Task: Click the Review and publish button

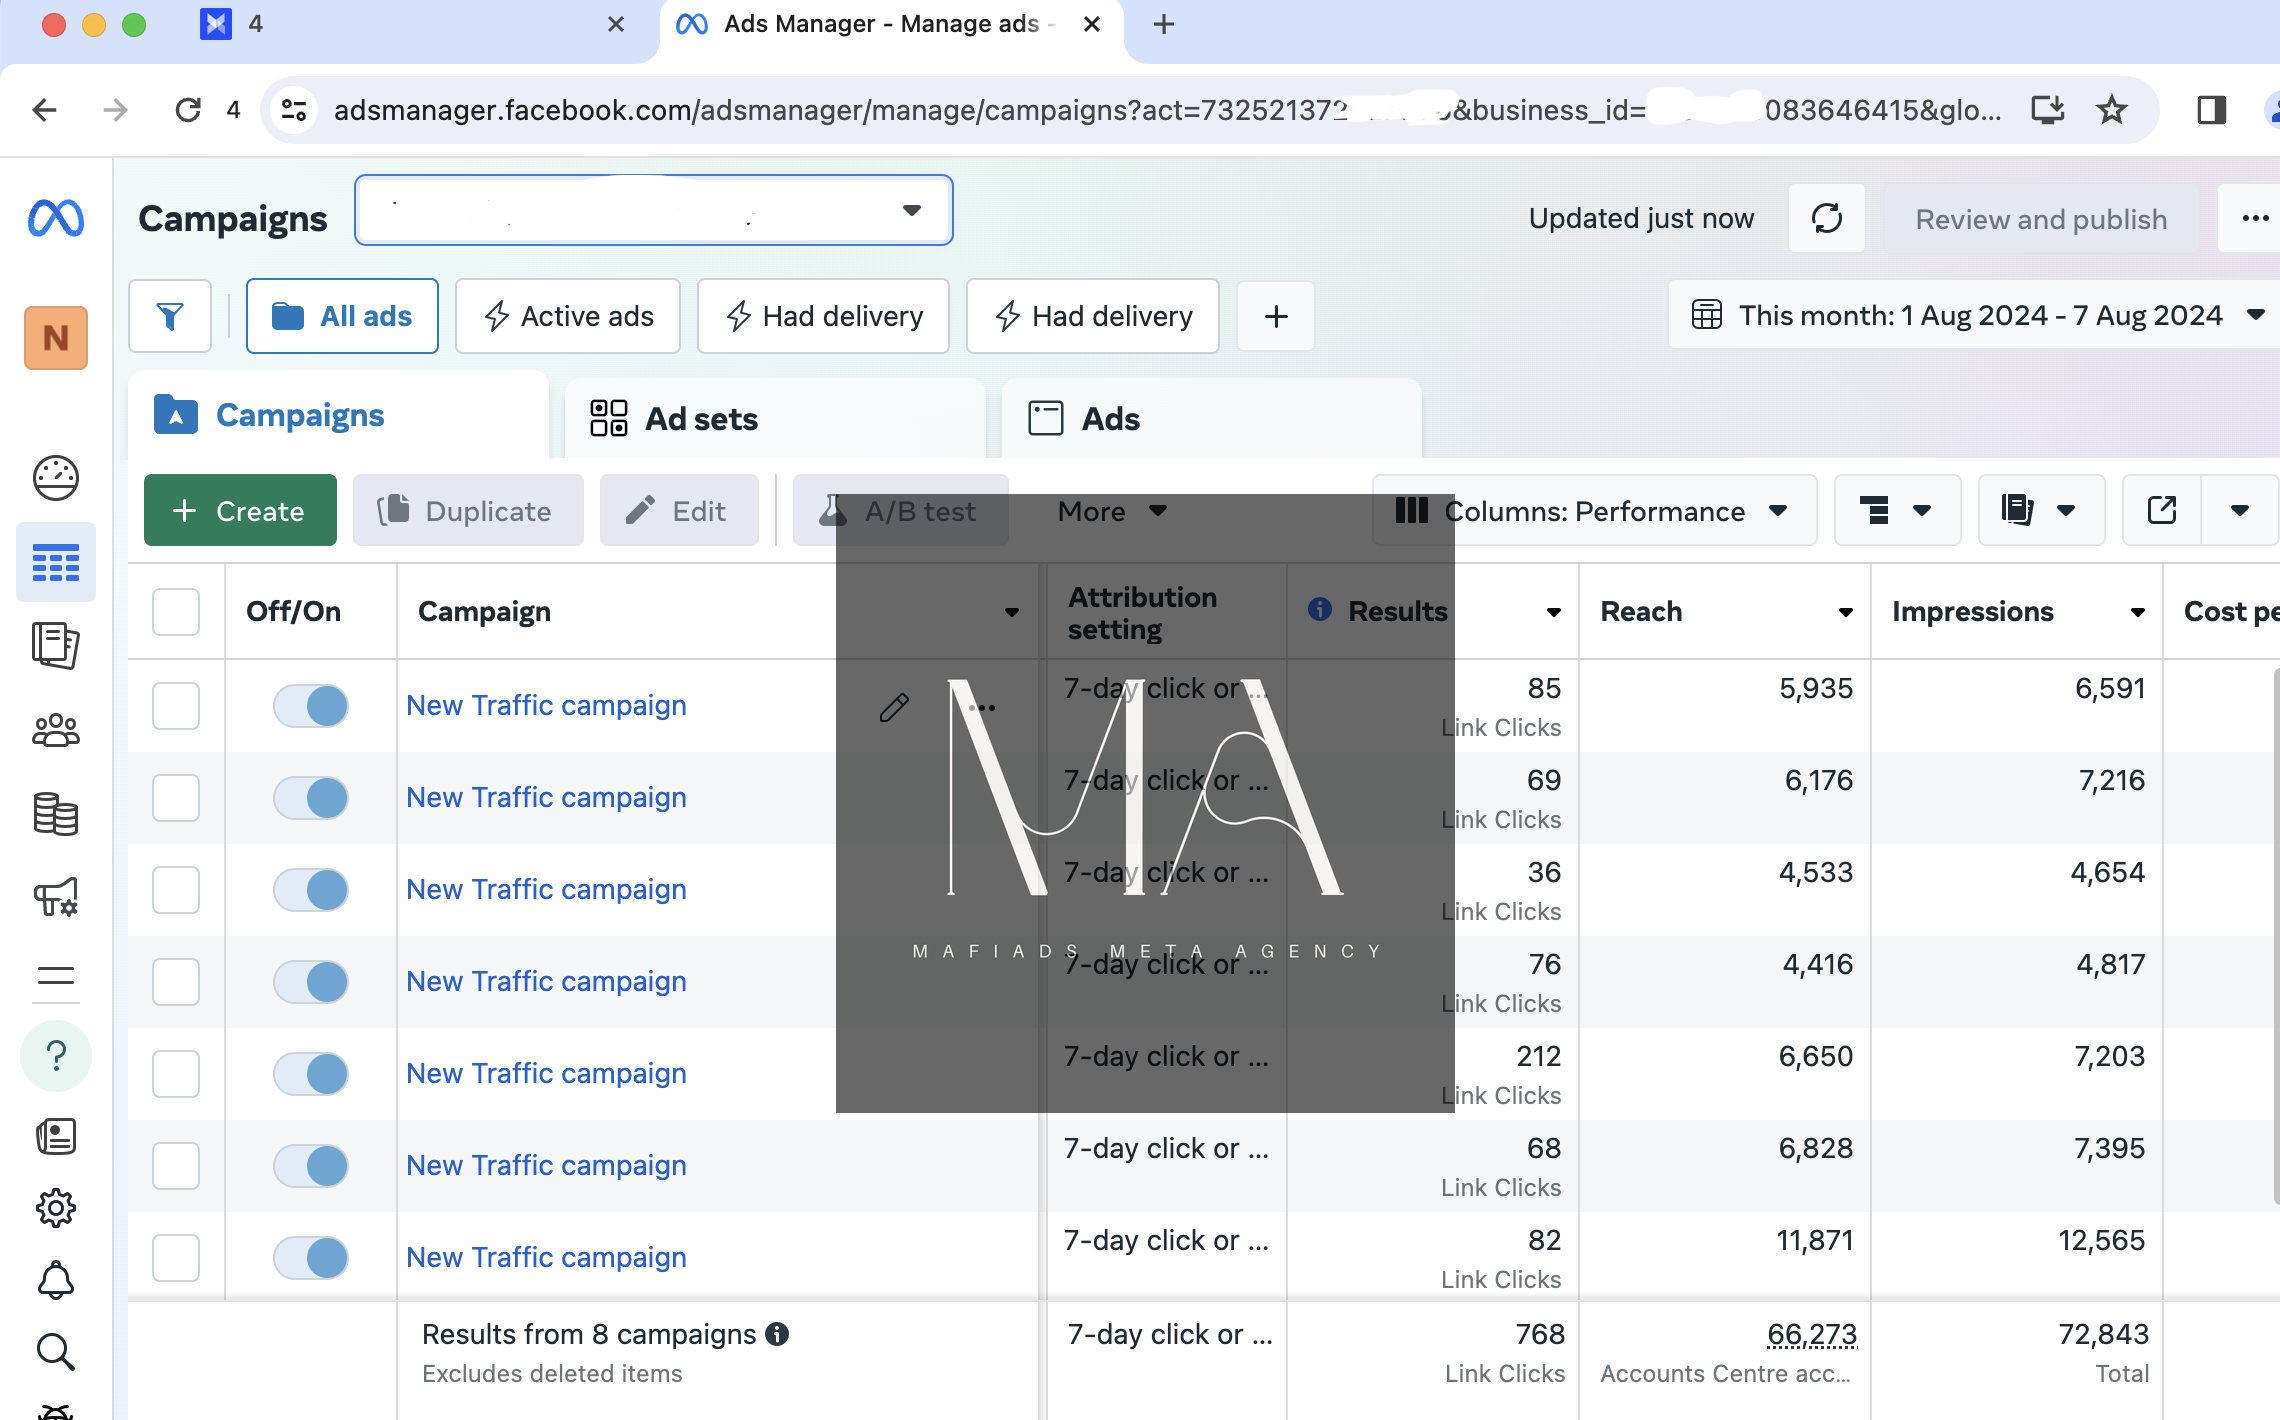Action: 2041,219
